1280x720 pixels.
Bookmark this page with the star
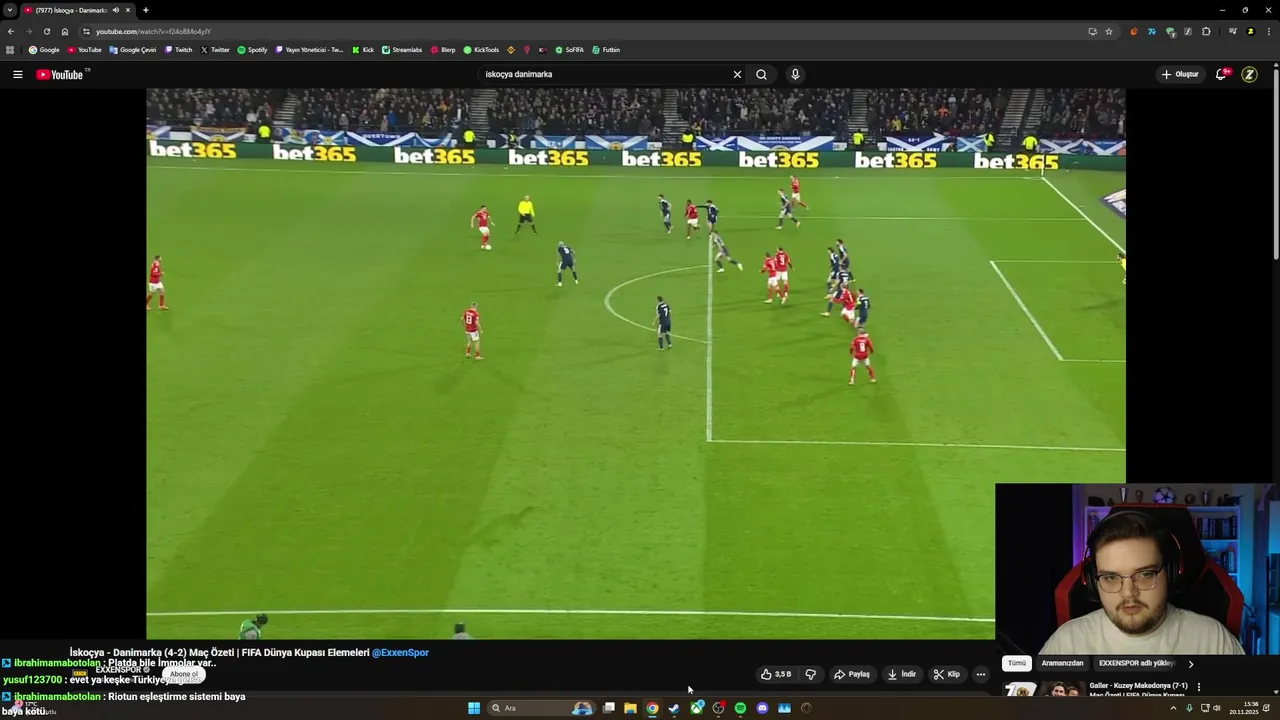[1109, 31]
